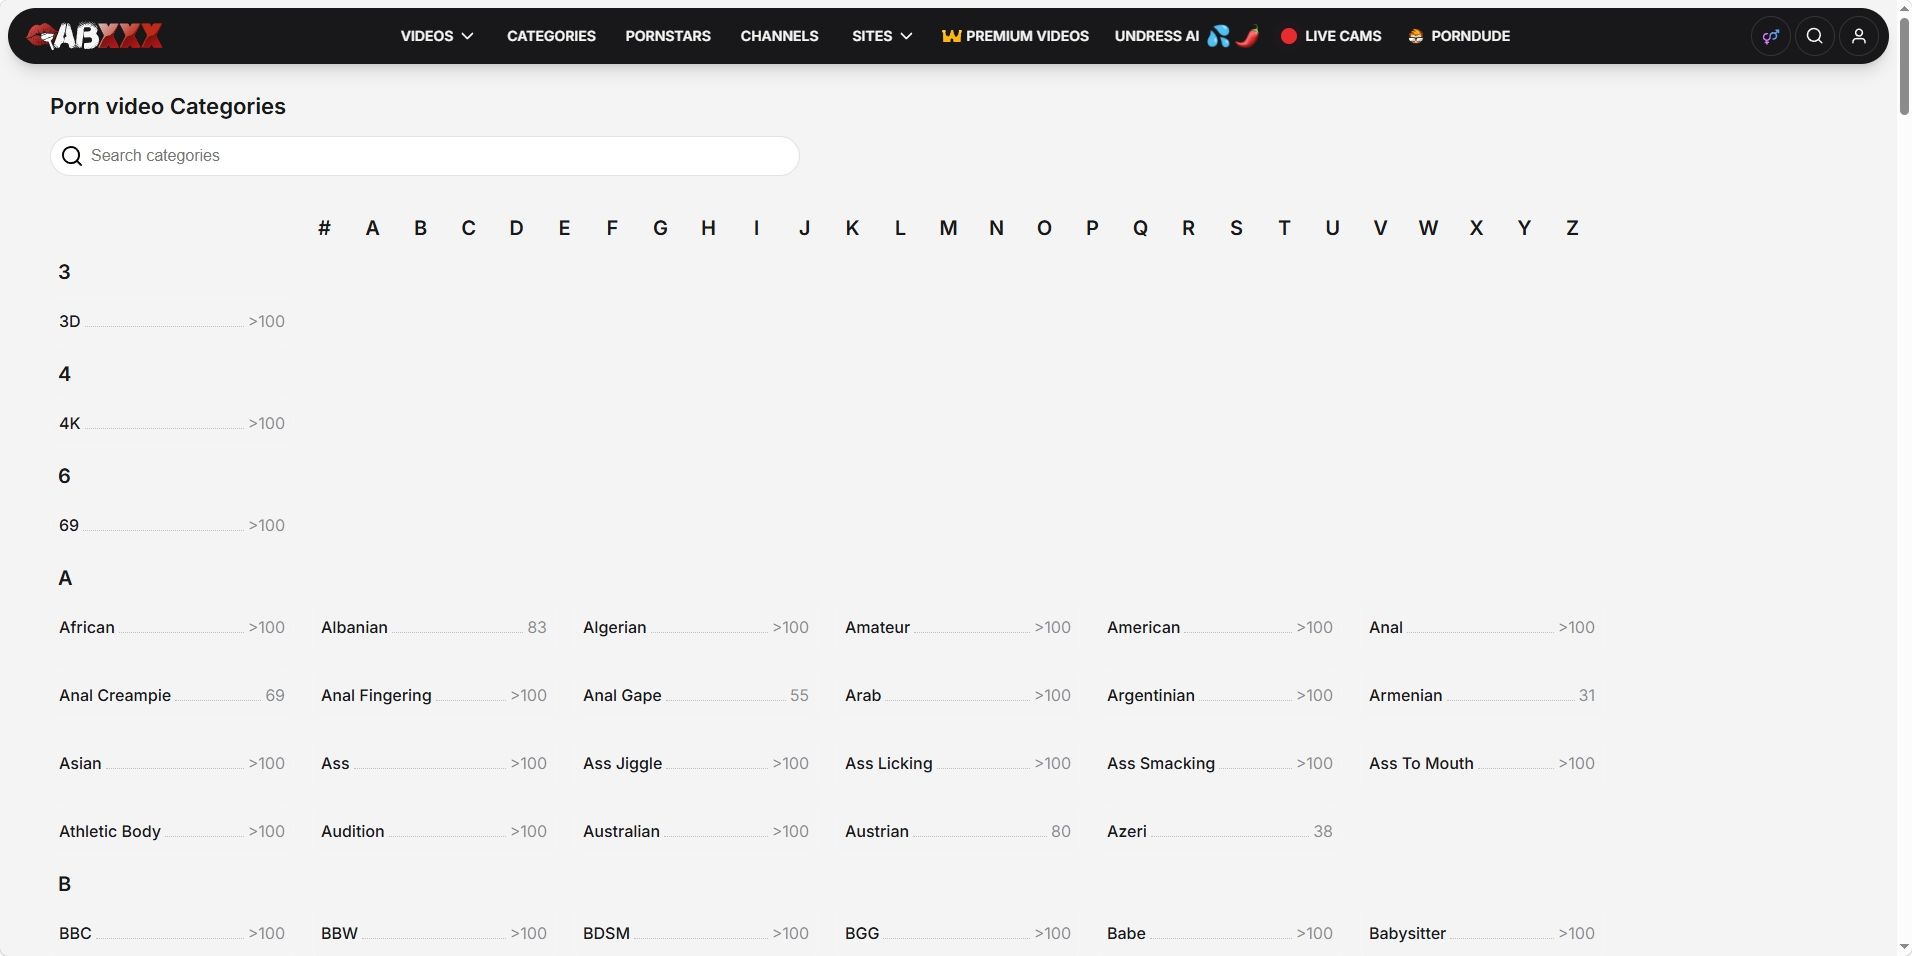Jump to letter L in alphabet index
1912x956 pixels.
click(900, 228)
